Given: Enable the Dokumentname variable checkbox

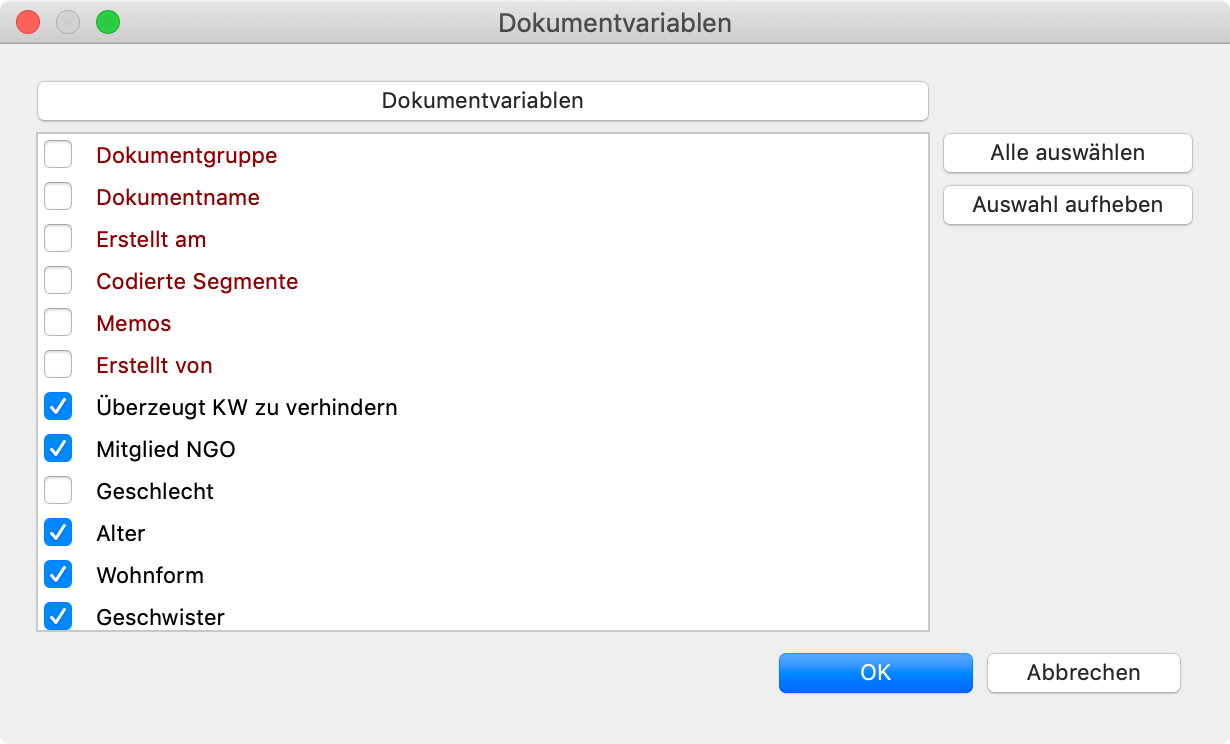Looking at the screenshot, I should 58,197.
